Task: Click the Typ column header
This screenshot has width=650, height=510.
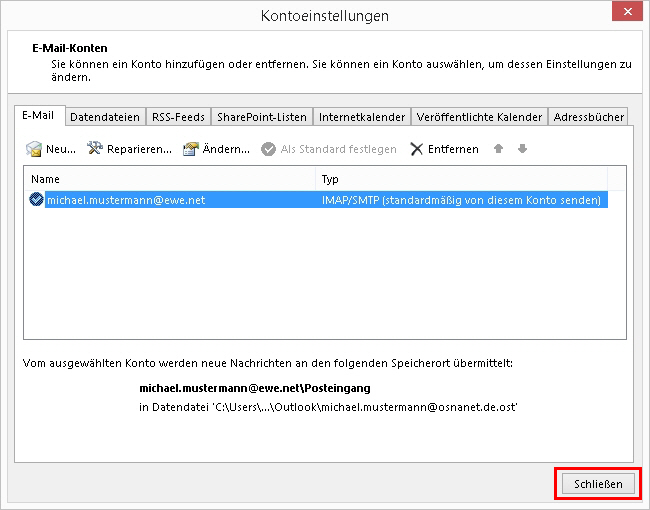Action: 470,179
